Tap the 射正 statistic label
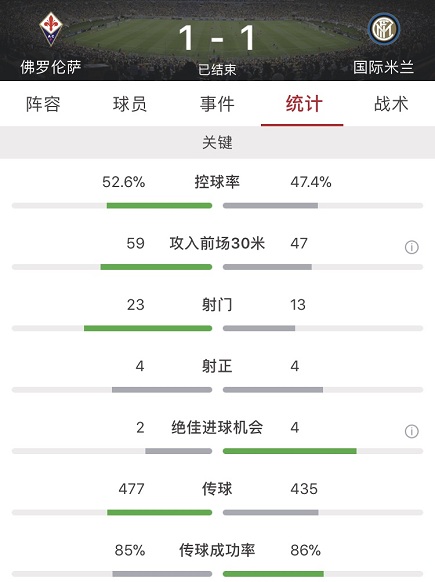 [x=217, y=366]
